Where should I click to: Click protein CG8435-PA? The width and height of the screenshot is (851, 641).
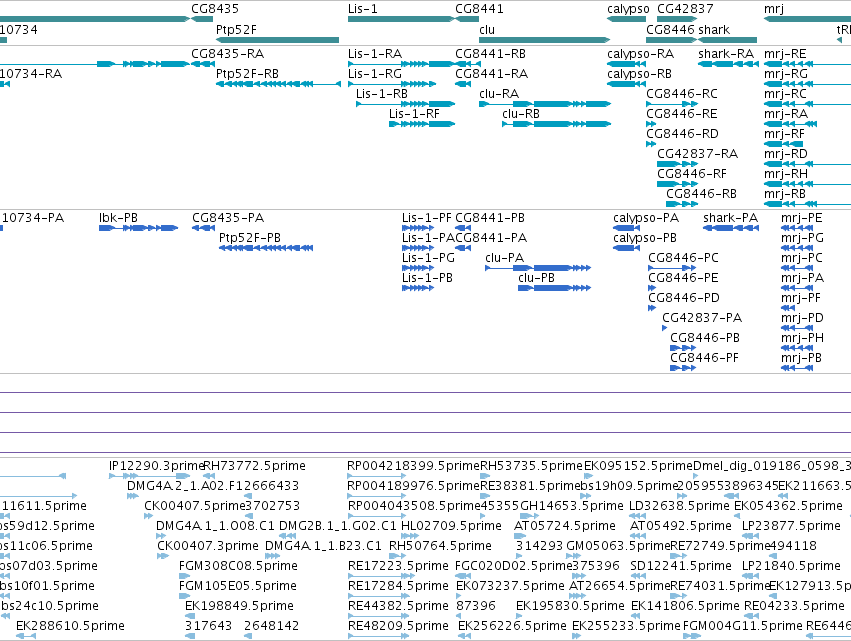pos(228,218)
